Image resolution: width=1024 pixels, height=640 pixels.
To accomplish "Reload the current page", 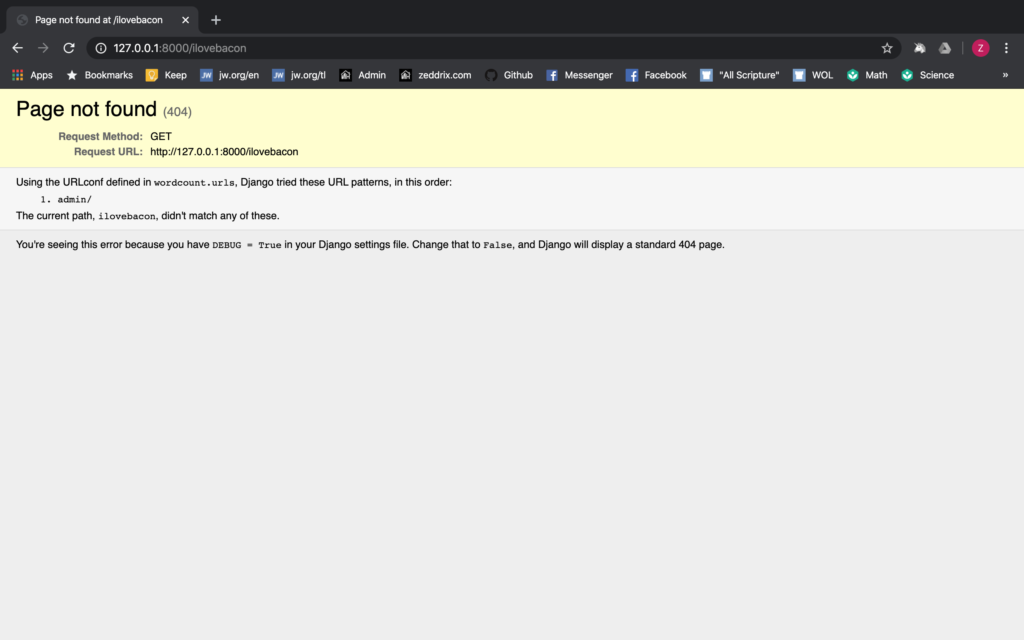I will [x=69, y=48].
